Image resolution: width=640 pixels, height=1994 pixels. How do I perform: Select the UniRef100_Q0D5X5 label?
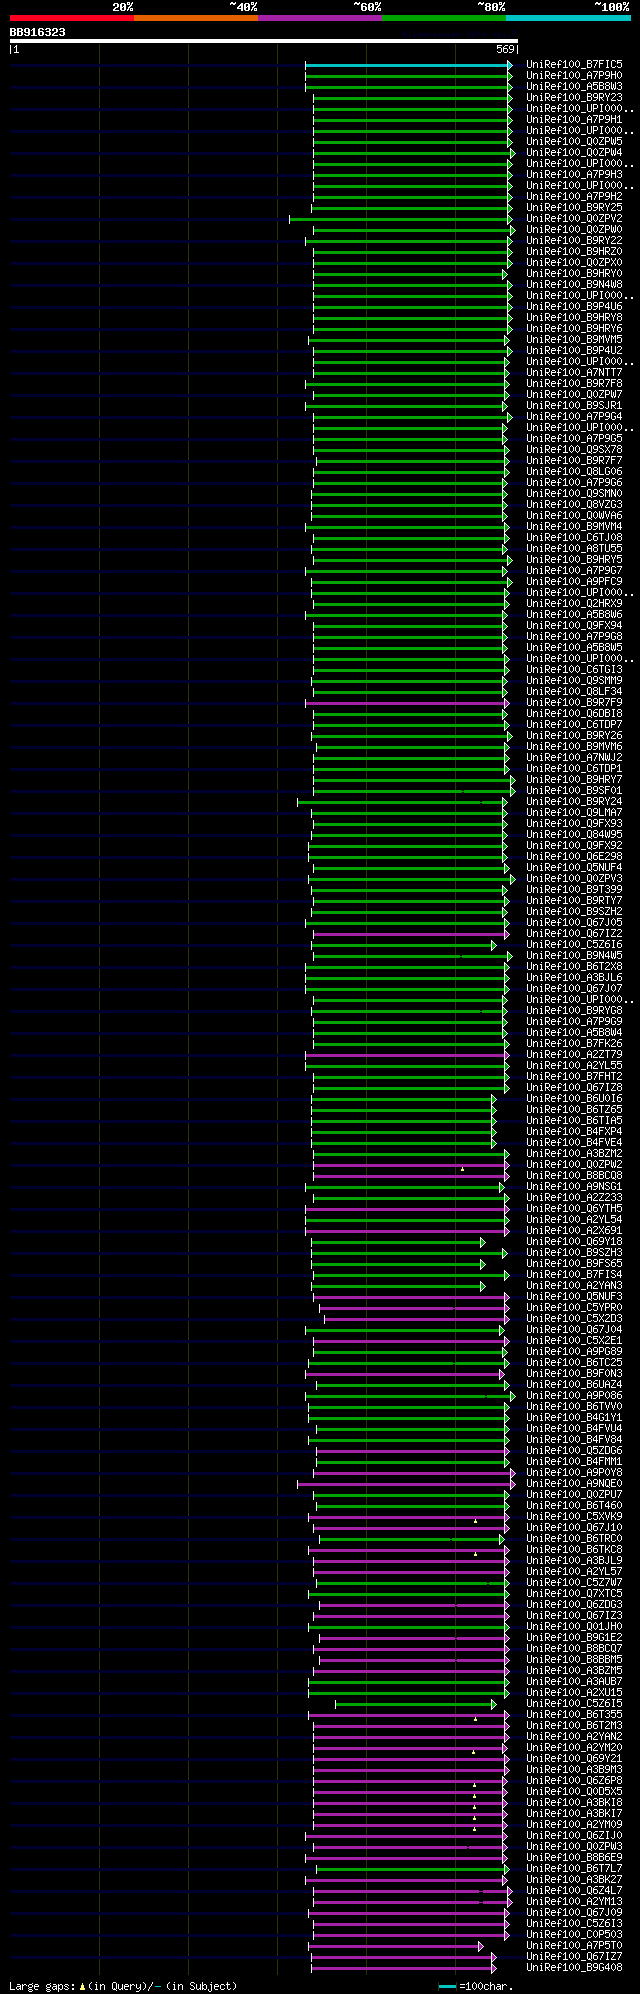pos(574,1792)
